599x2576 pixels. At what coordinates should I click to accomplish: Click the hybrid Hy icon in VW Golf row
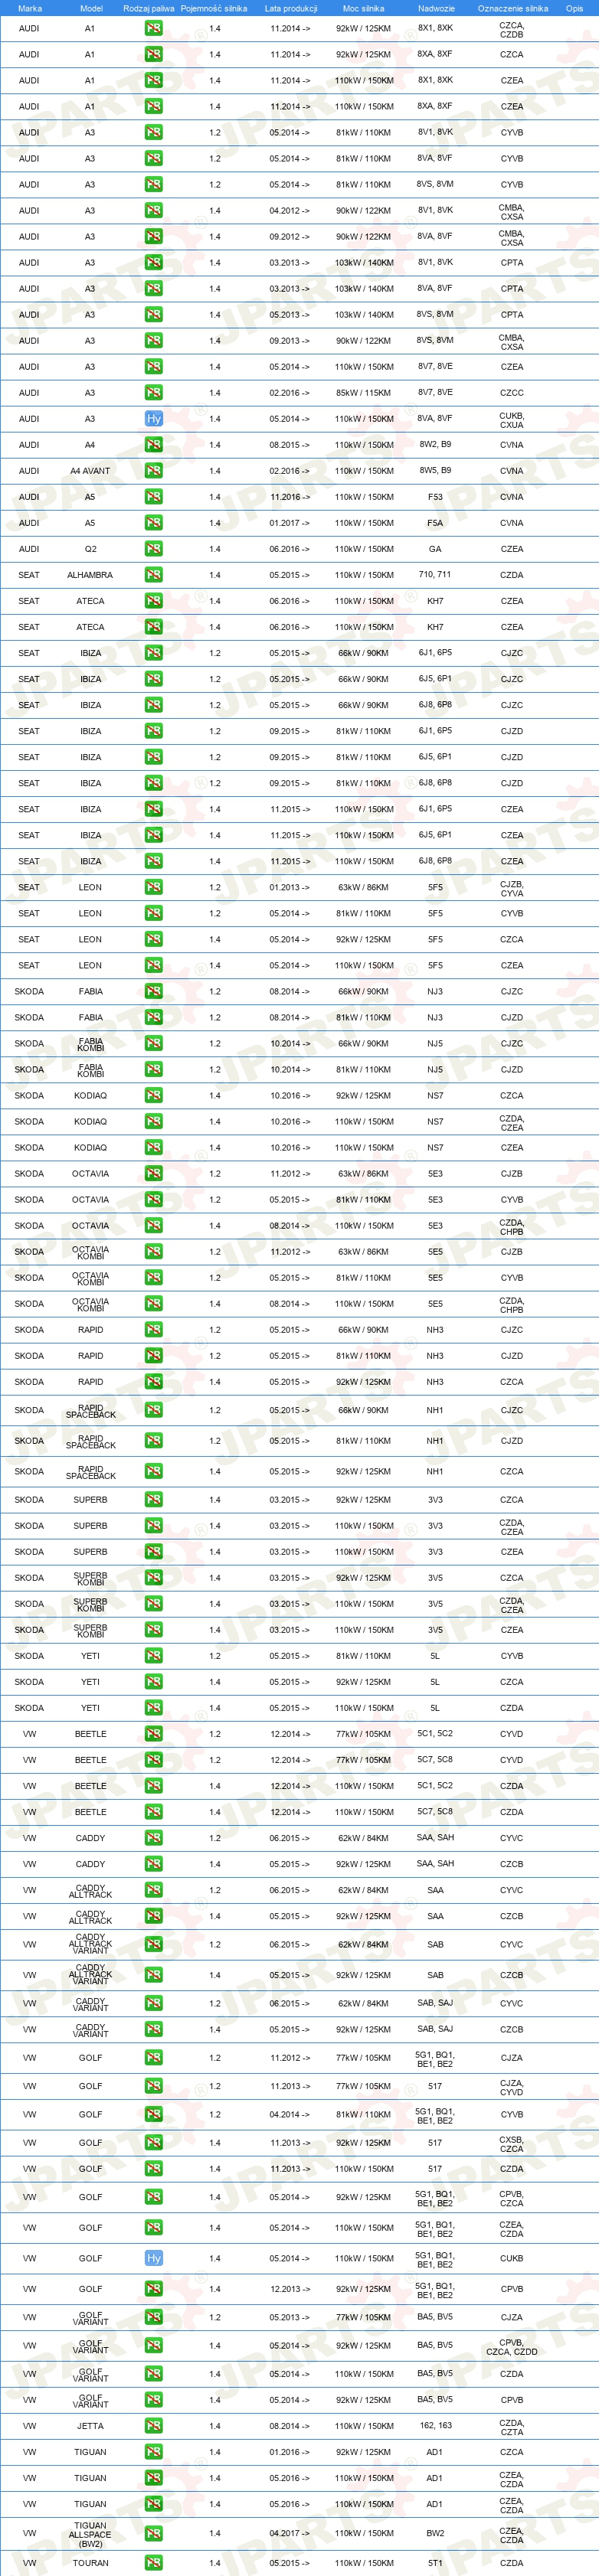point(153,2258)
